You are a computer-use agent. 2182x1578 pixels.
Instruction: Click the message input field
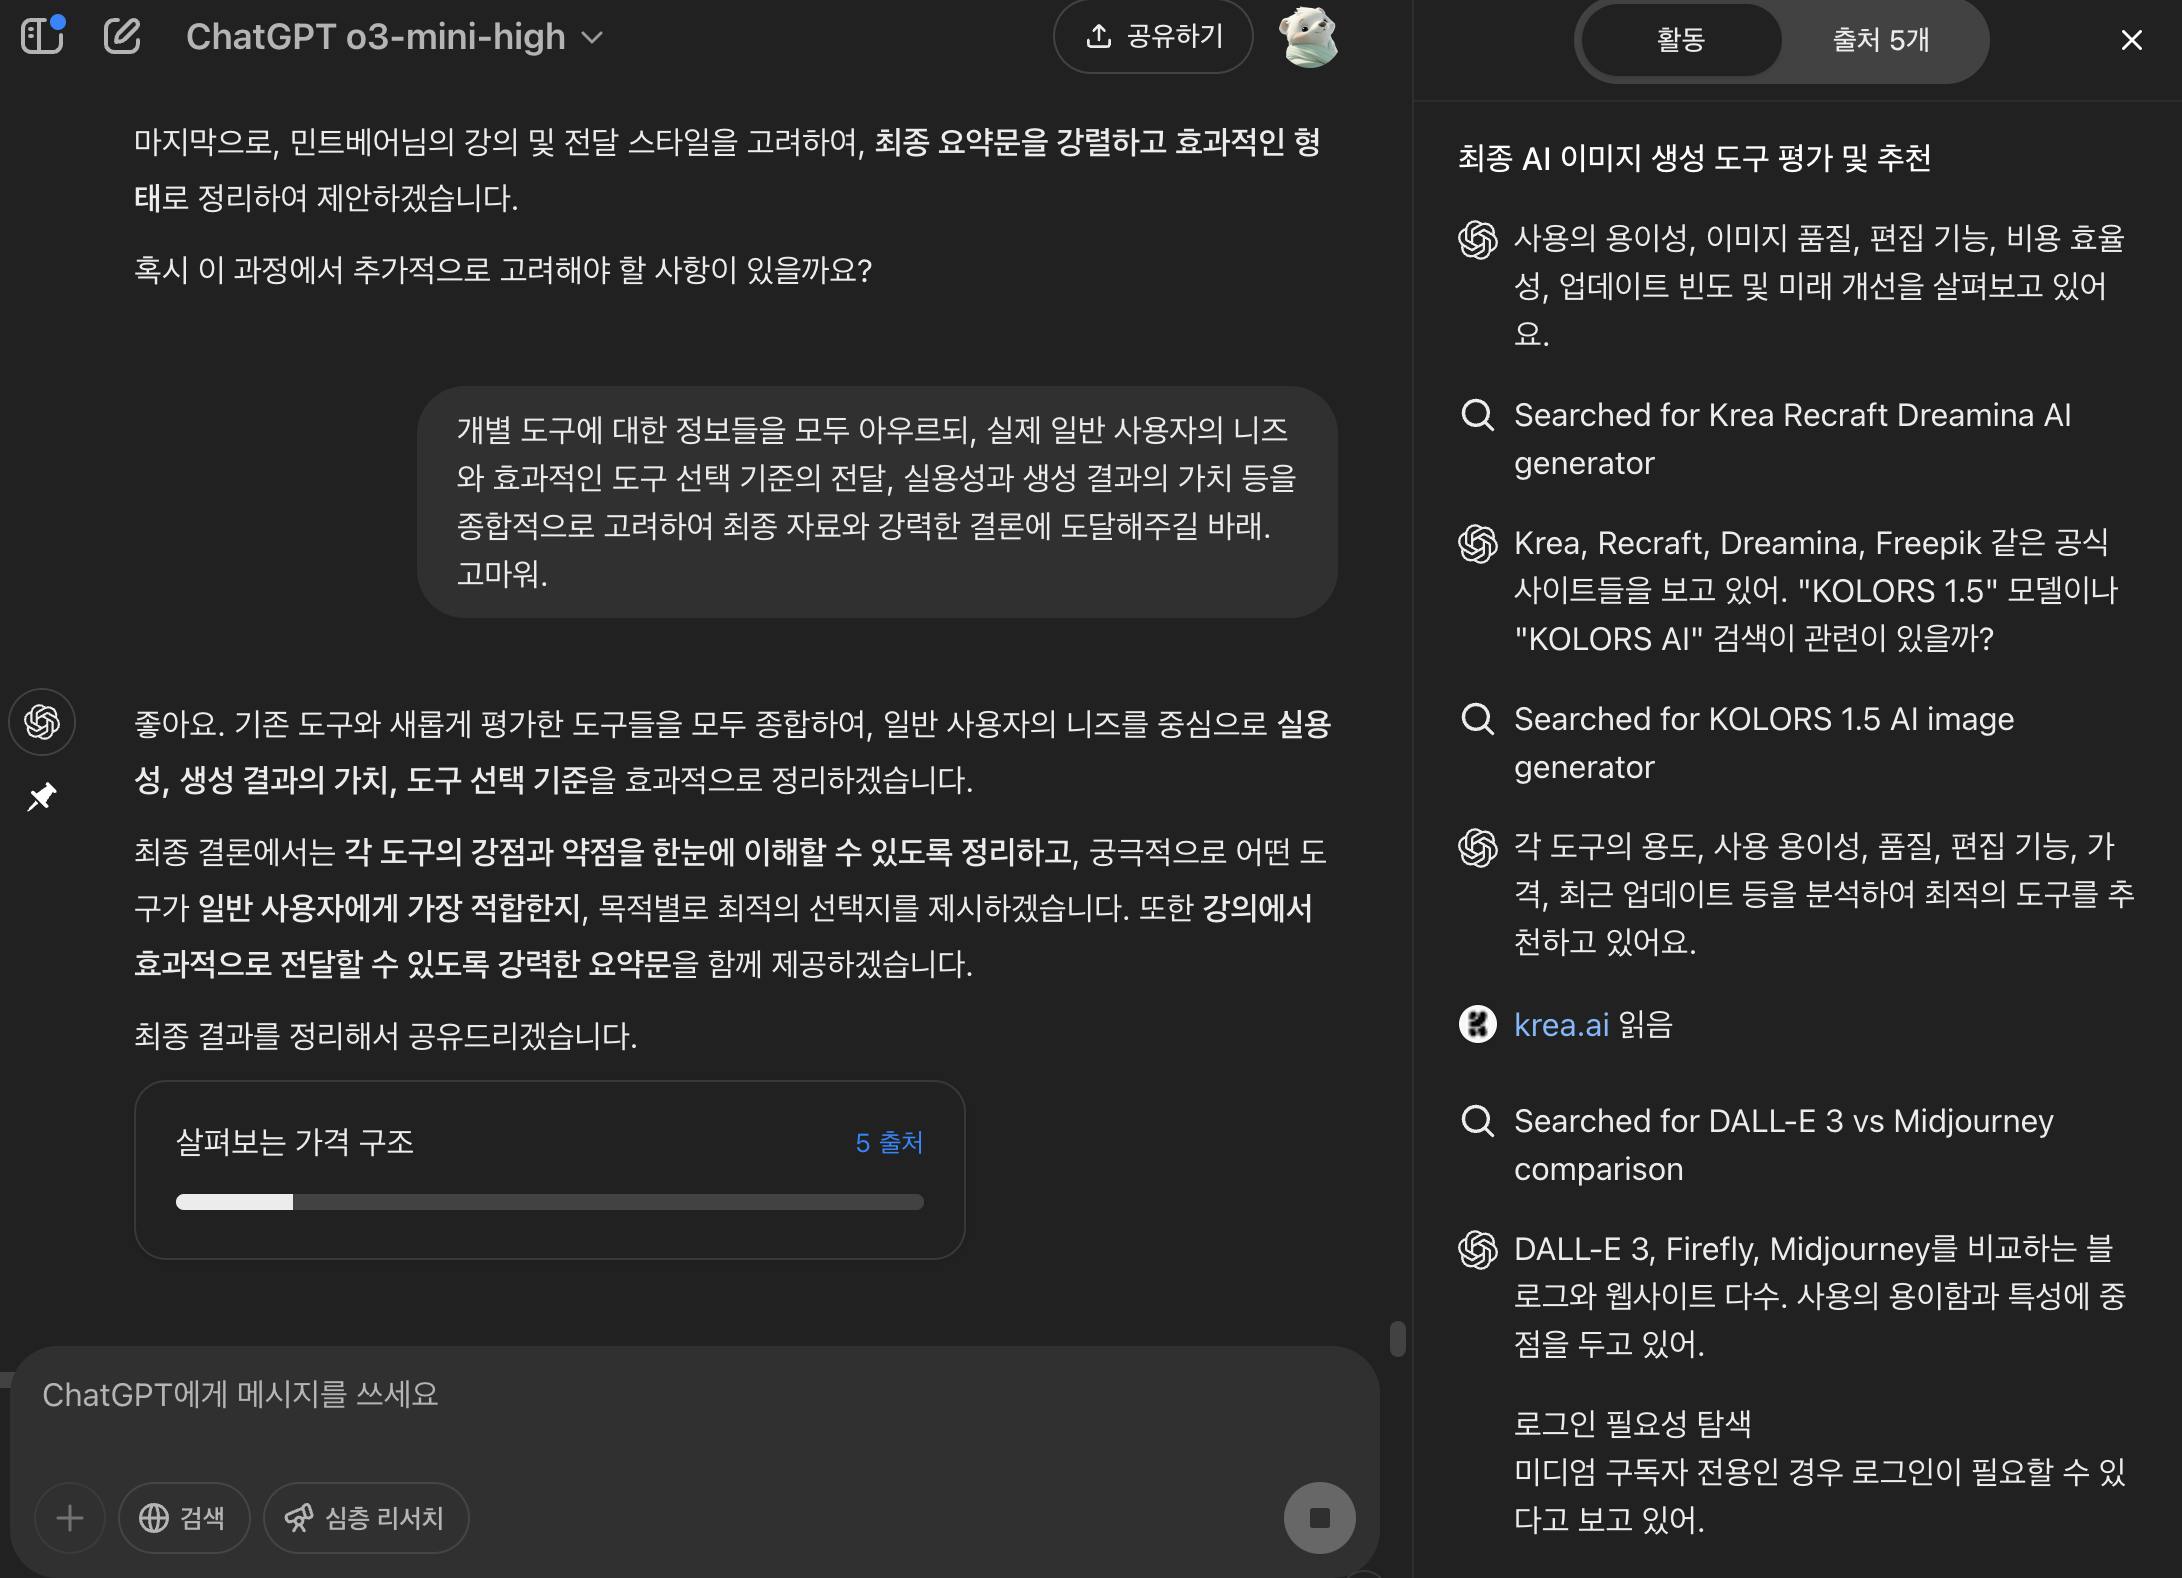(695, 1394)
